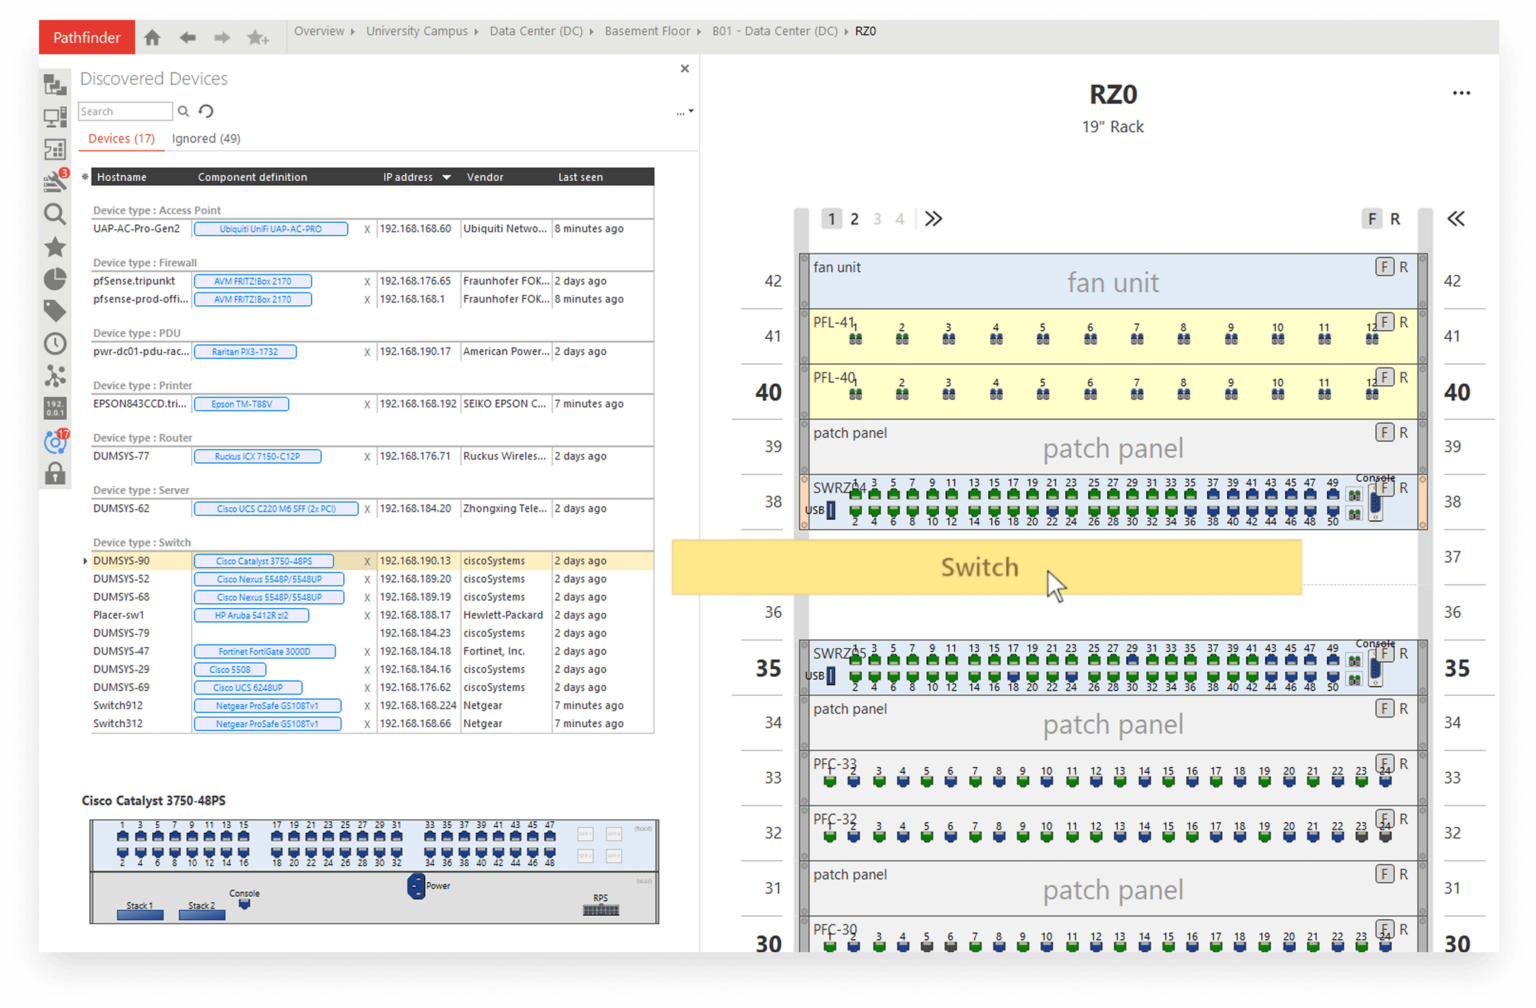Screen dimensions: 1536x1008
Task: Select rack page 2
Action: [854, 219]
